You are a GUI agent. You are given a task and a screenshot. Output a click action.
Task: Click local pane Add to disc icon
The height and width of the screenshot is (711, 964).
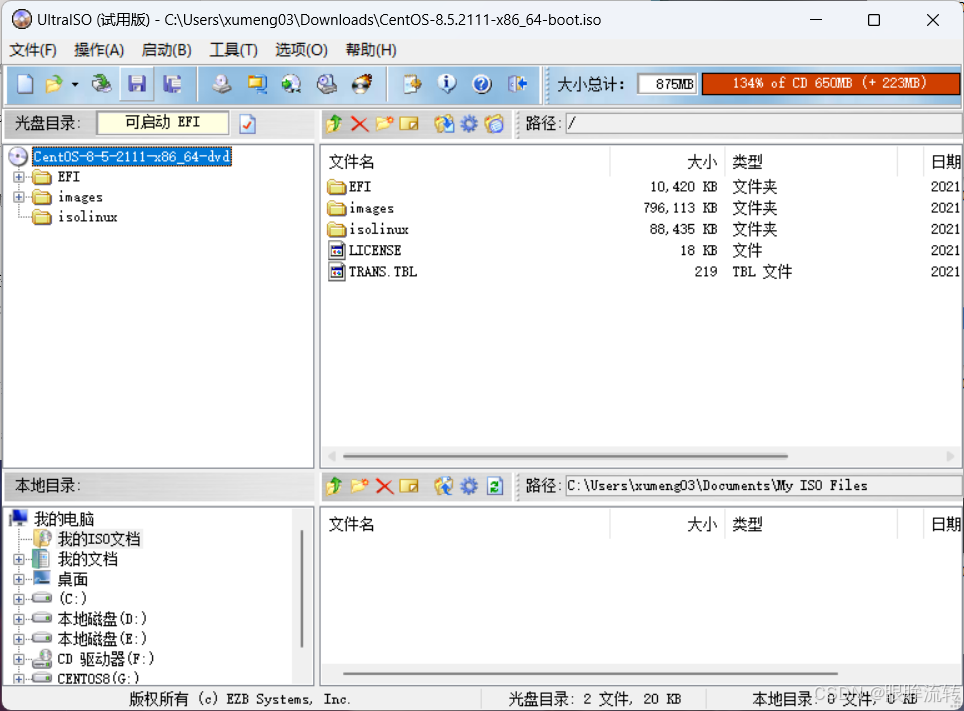[444, 486]
